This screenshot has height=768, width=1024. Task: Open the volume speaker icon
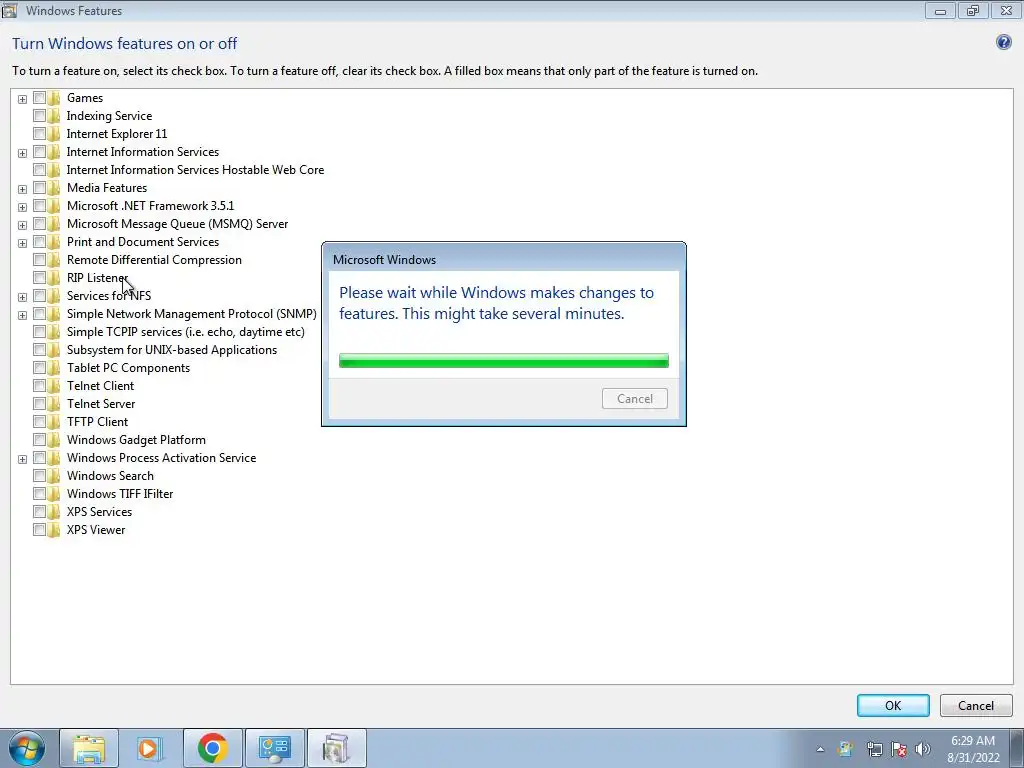923,749
